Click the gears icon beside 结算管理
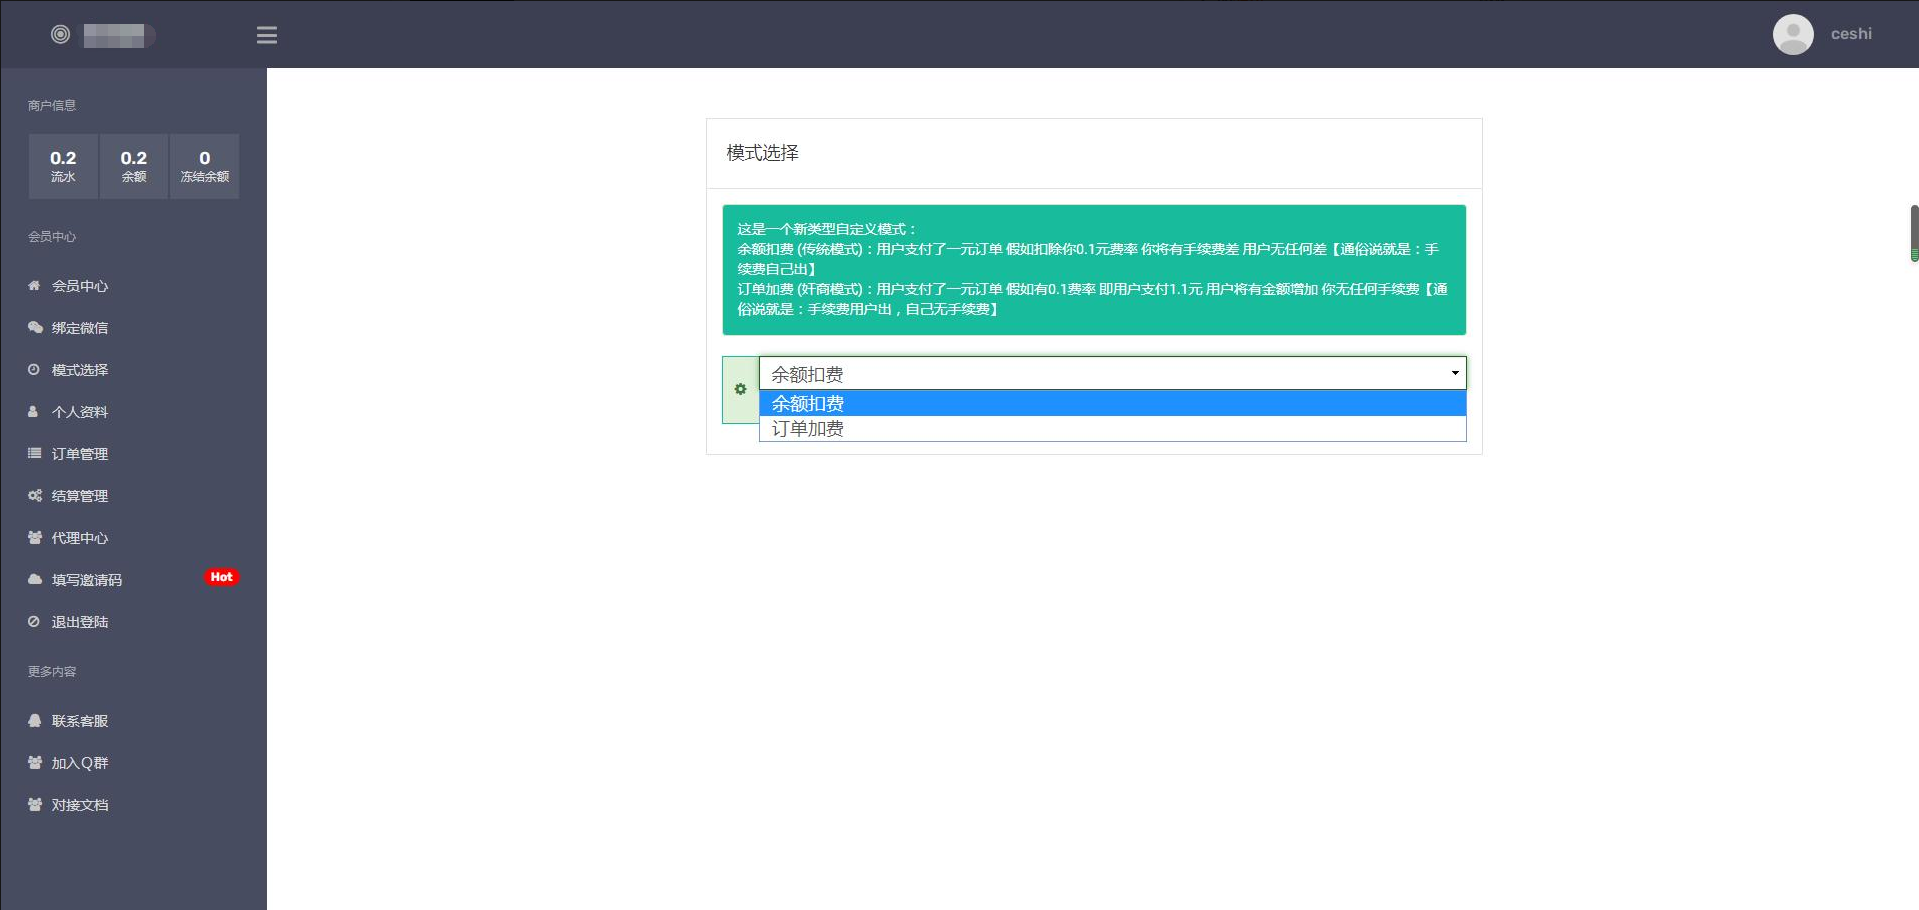Image resolution: width=1919 pixels, height=910 pixels. coord(35,496)
